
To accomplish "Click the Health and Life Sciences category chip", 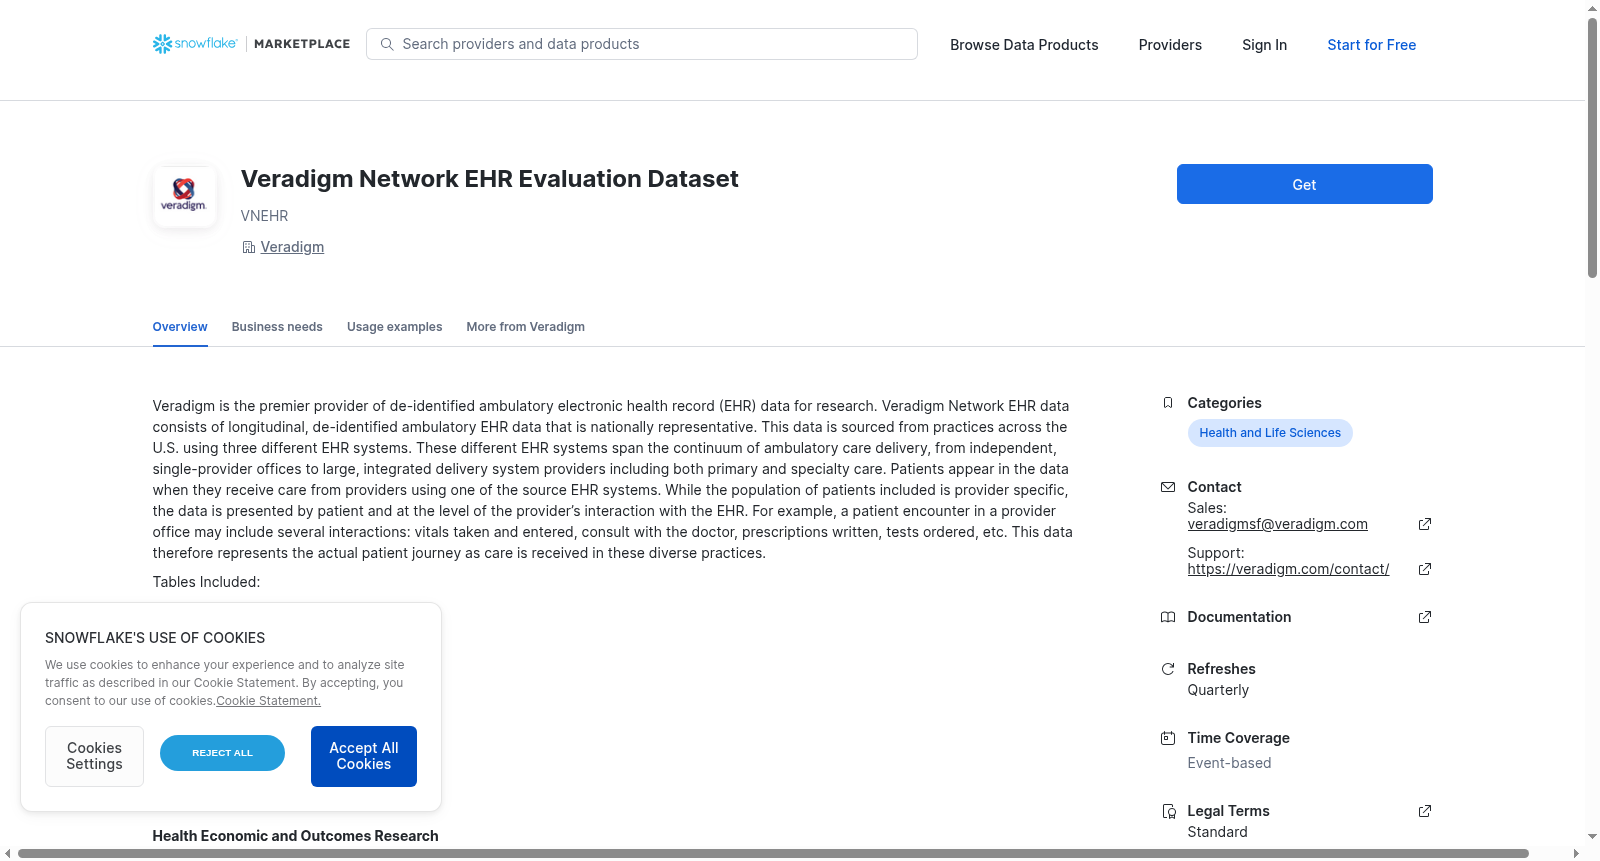I will point(1270,433).
